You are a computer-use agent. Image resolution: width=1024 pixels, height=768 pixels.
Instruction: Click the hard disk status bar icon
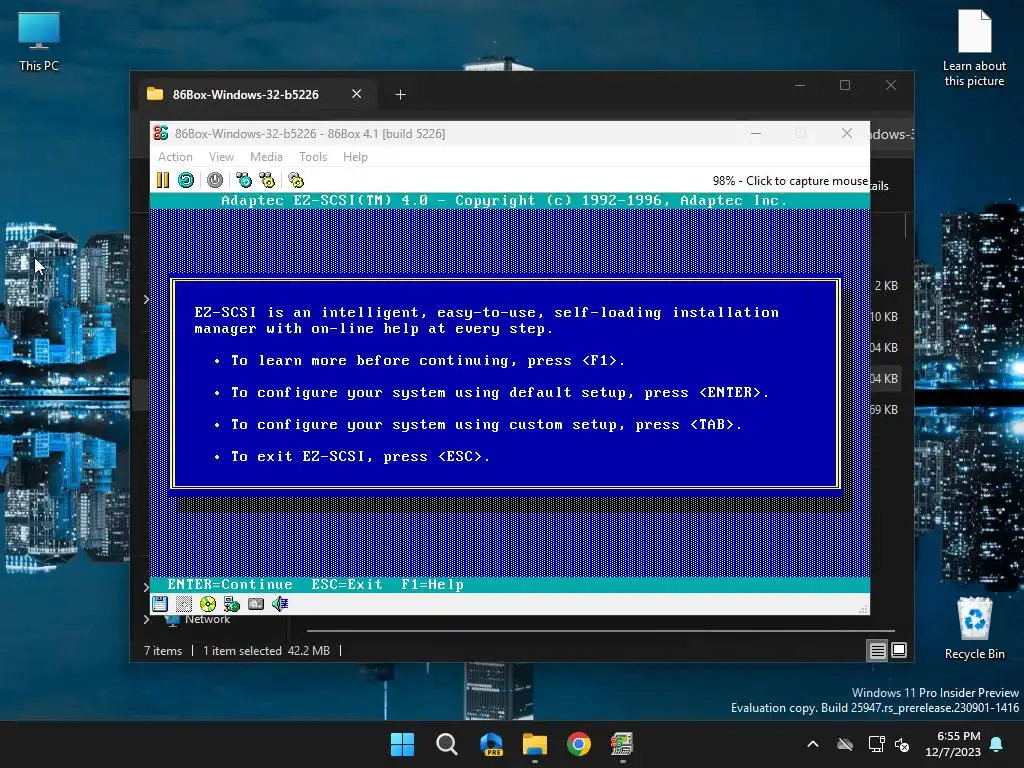tap(256, 604)
